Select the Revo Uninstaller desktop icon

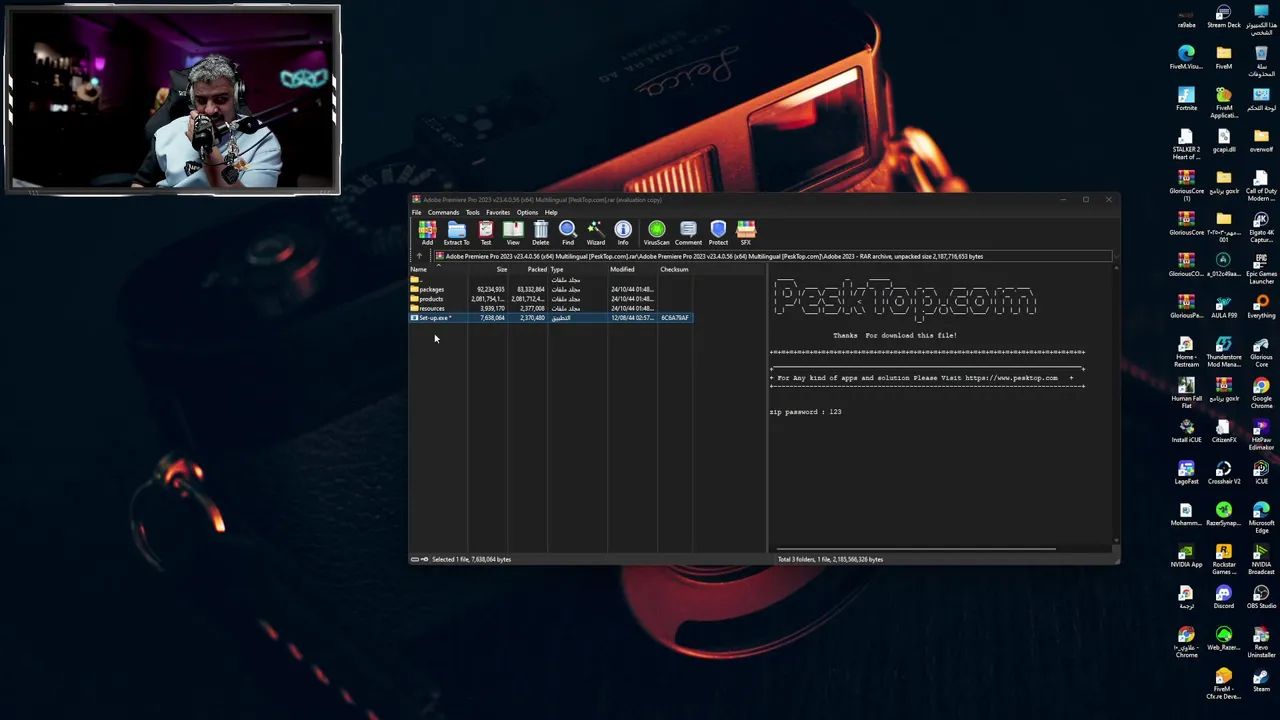click(1261, 642)
